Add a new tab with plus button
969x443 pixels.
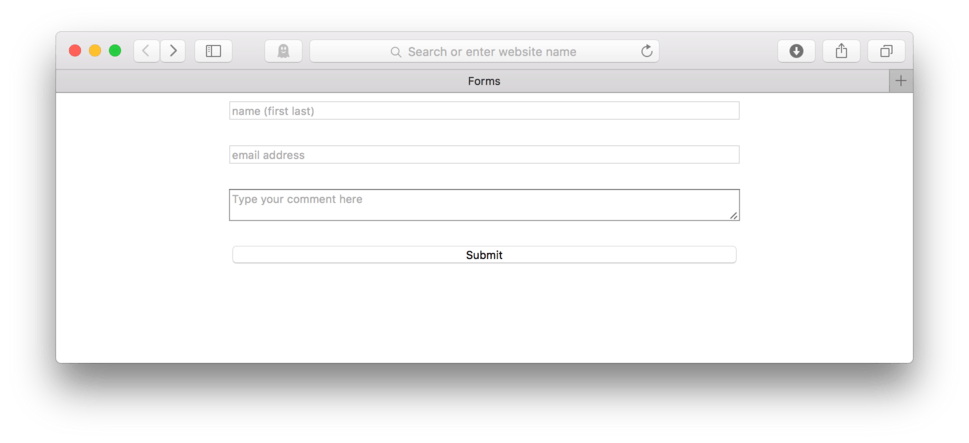click(x=901, y=81)
